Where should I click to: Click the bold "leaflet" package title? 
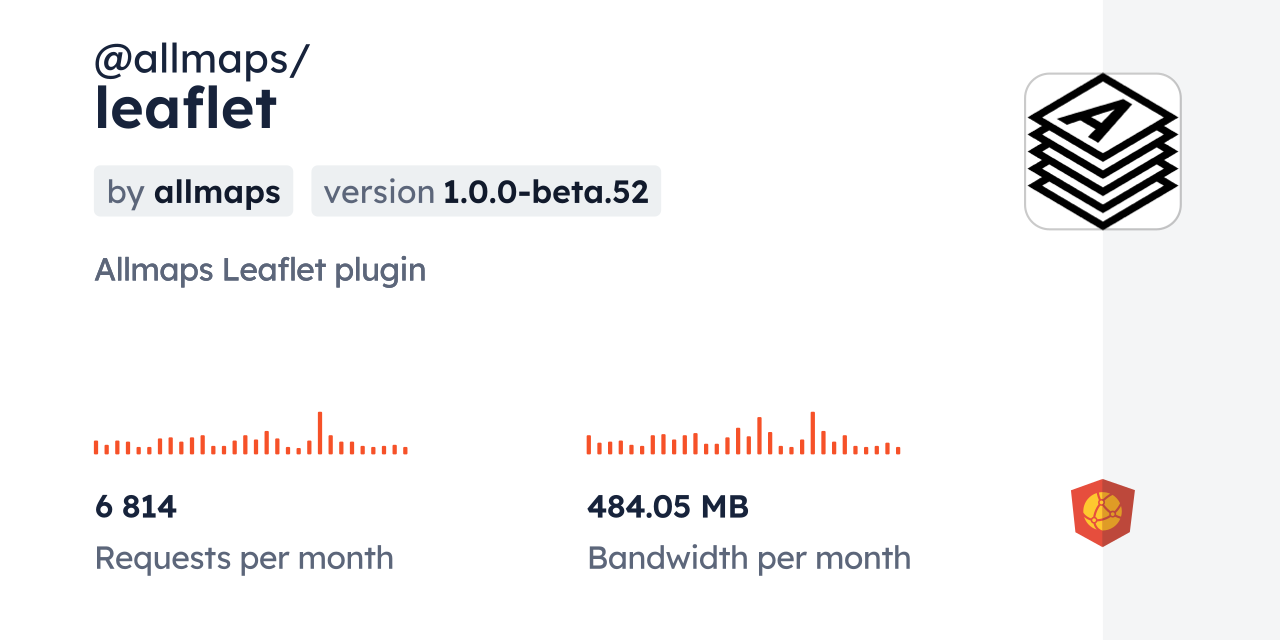coord(185,109)
